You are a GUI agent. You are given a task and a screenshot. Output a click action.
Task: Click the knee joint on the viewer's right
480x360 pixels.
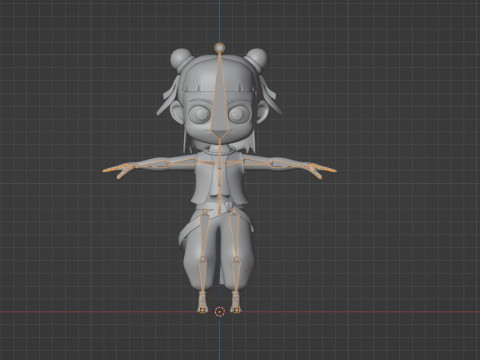(x=236, y=259)
